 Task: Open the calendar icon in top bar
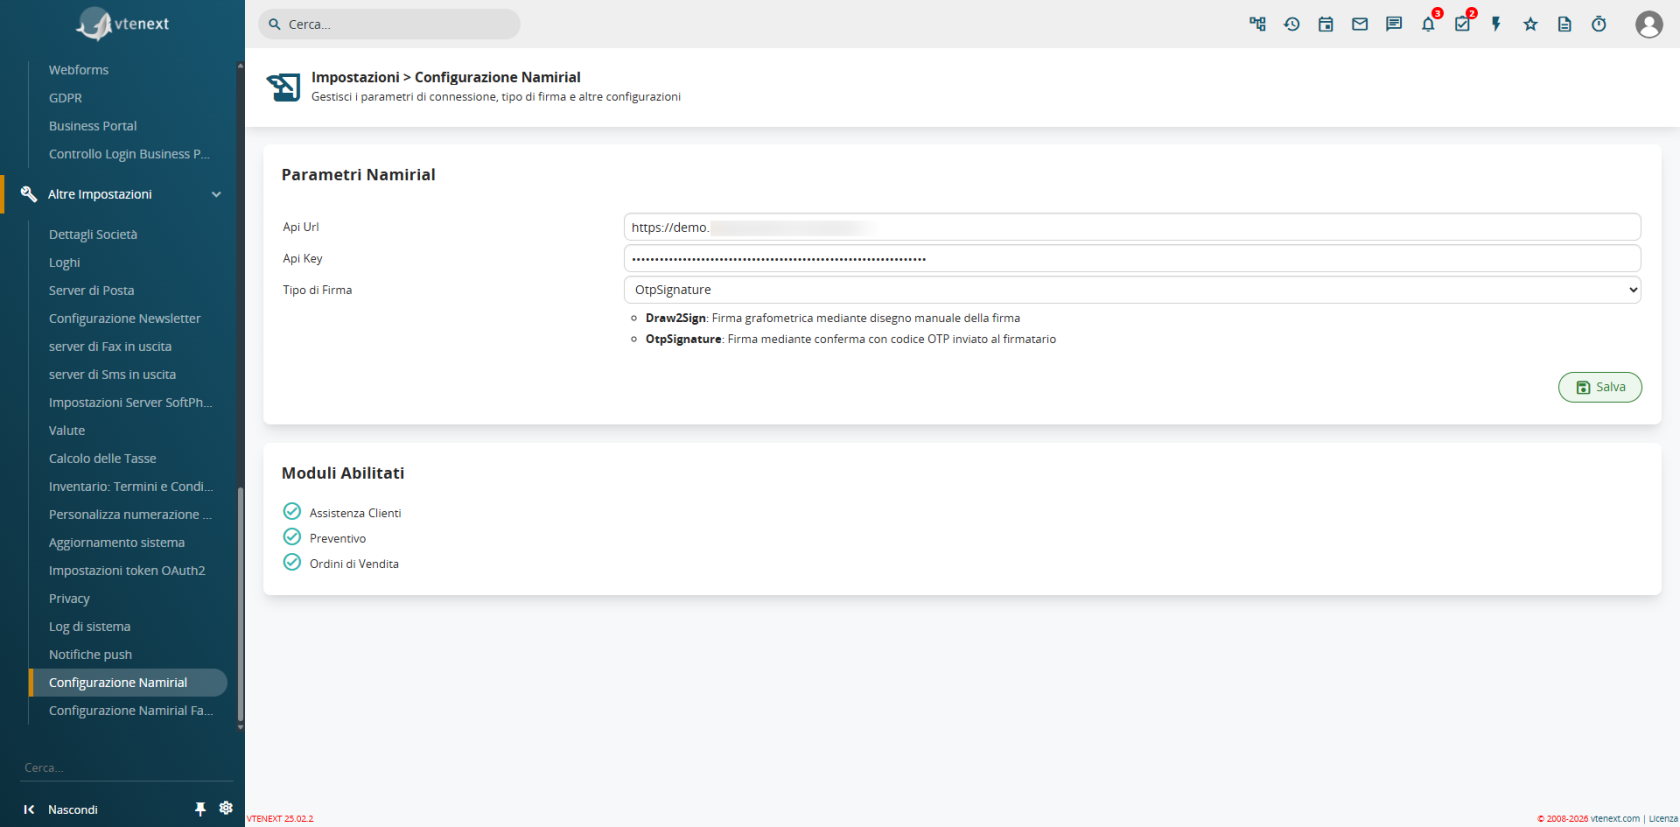tap(1326, 24)
